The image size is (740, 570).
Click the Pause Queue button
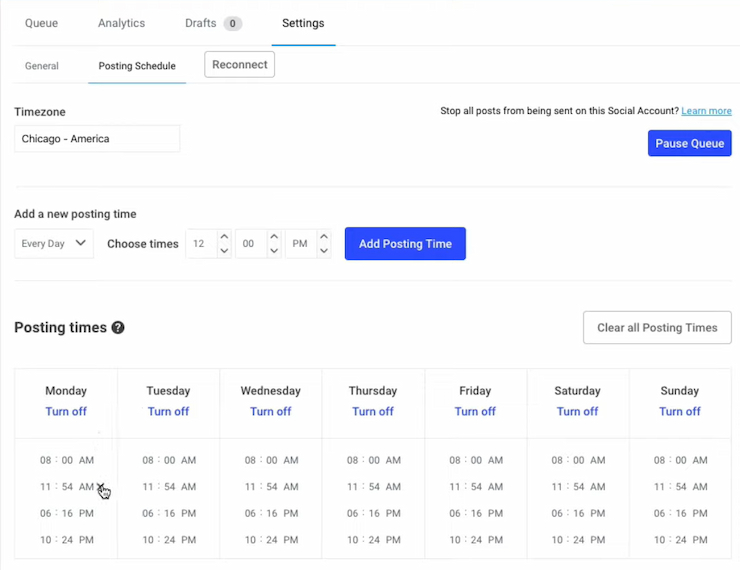(690, 143)
